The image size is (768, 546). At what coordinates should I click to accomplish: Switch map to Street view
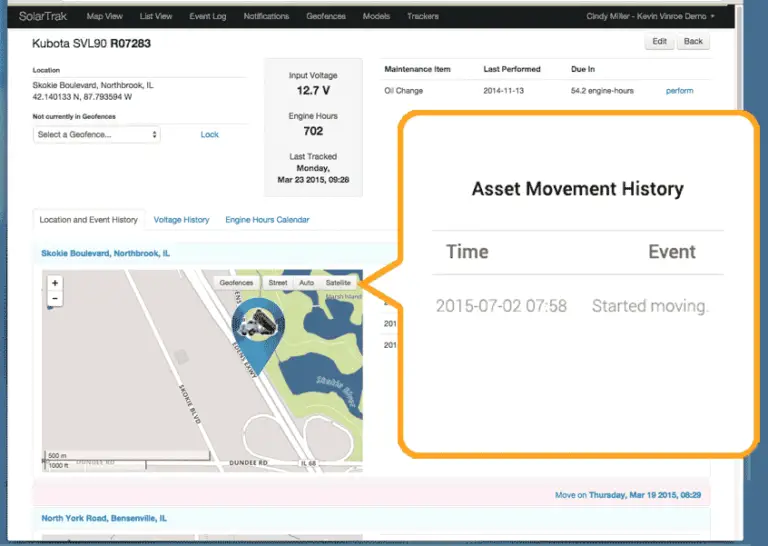278,283
